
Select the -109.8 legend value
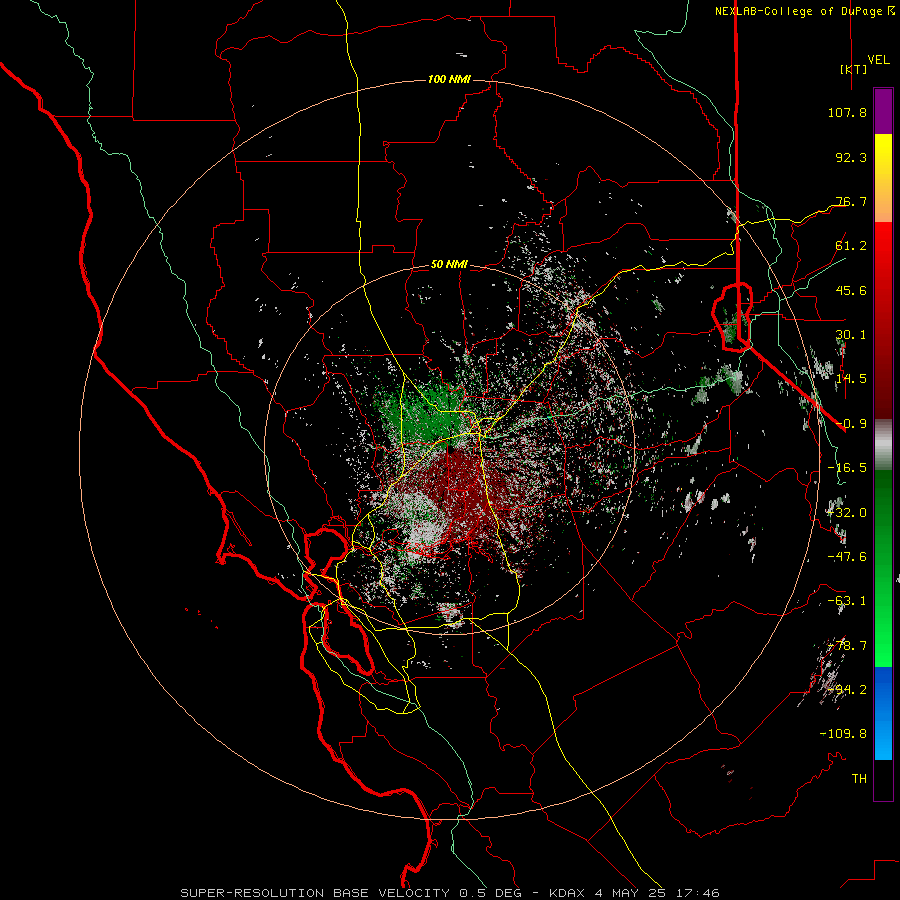(x=843, y=734)
